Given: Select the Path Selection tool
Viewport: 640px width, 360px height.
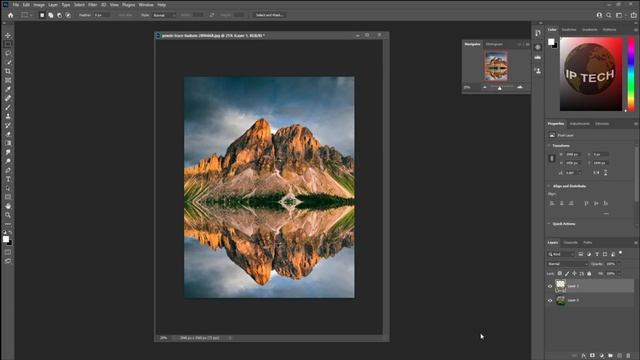Looking at the screenshot, I should 8,188.
